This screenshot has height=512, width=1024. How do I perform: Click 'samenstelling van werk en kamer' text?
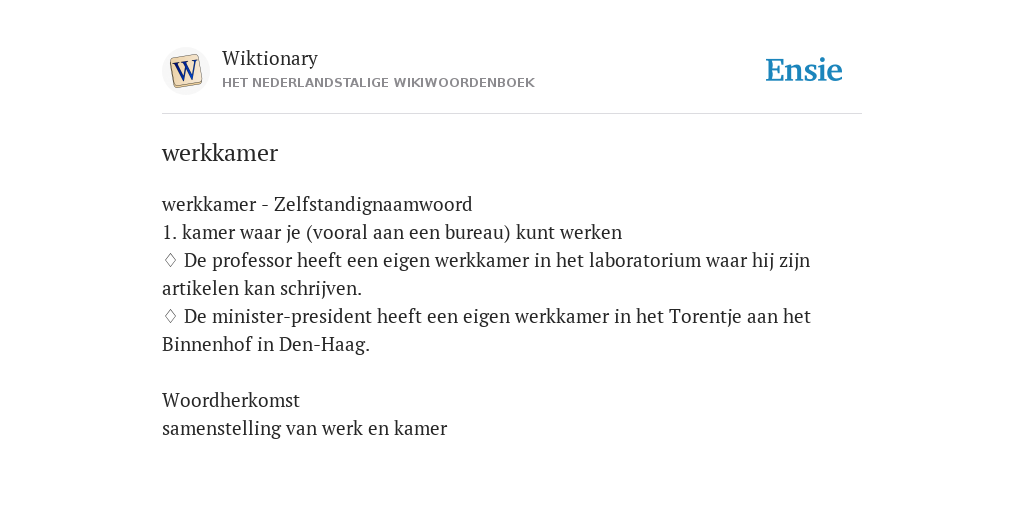304,428
